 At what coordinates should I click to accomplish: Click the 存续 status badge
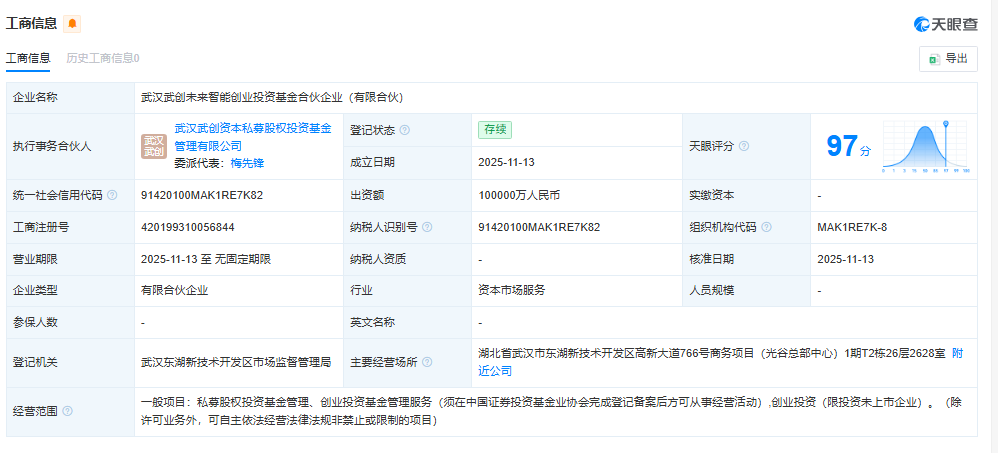tap(494, 129)
